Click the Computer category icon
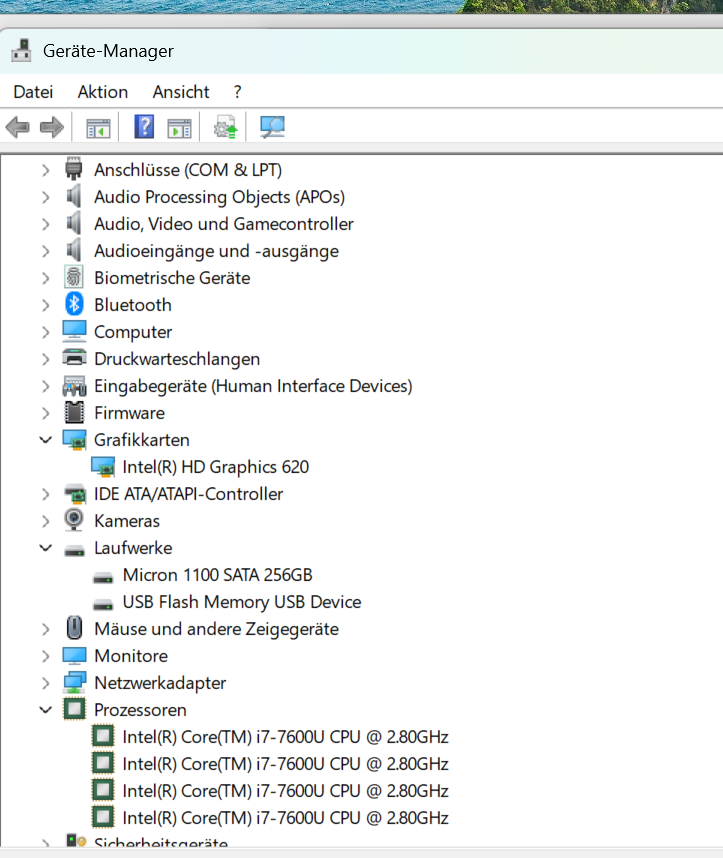Image resolution: width=723 pixels, height=858 pixels. (x=74, y=331)
